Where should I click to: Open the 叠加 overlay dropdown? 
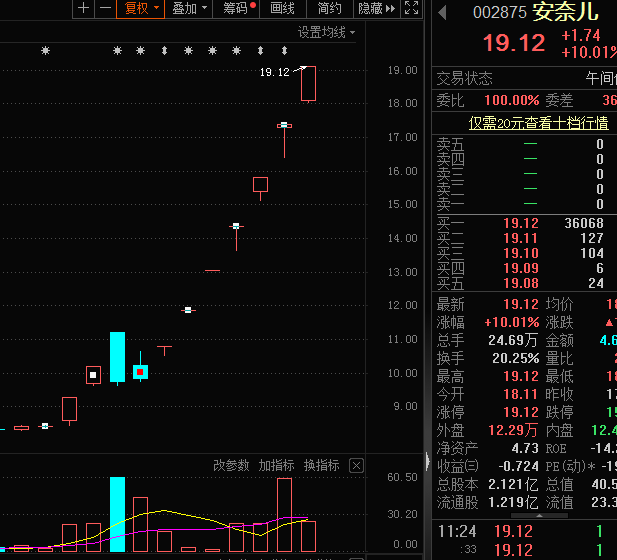coord(189,8)
